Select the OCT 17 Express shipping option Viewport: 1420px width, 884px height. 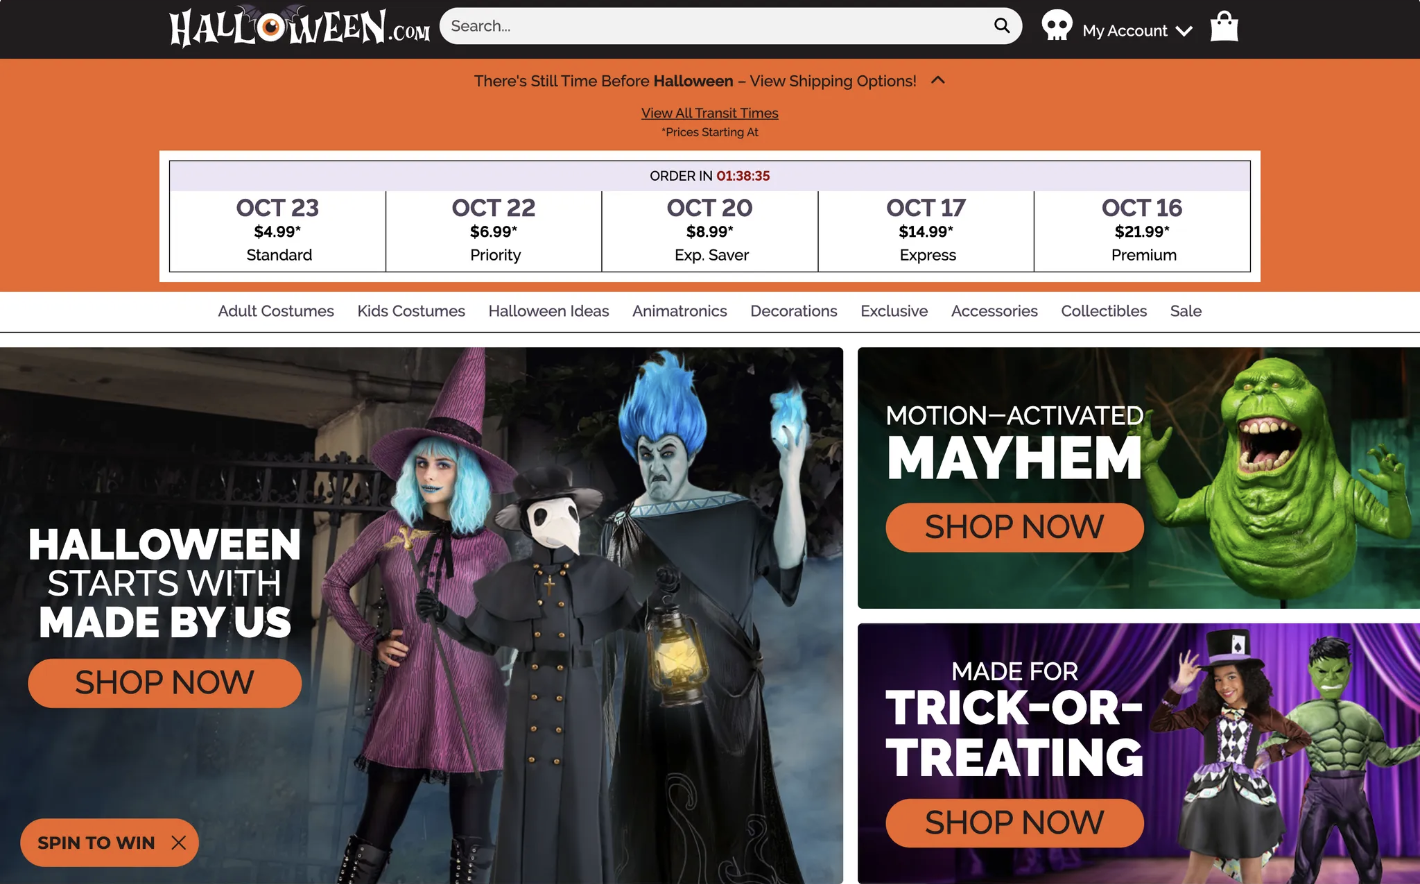pos(926,231)
